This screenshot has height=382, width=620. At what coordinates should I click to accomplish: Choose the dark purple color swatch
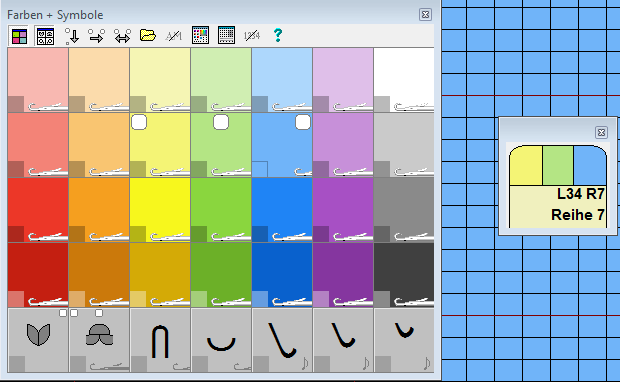click(x=343, y=274)
